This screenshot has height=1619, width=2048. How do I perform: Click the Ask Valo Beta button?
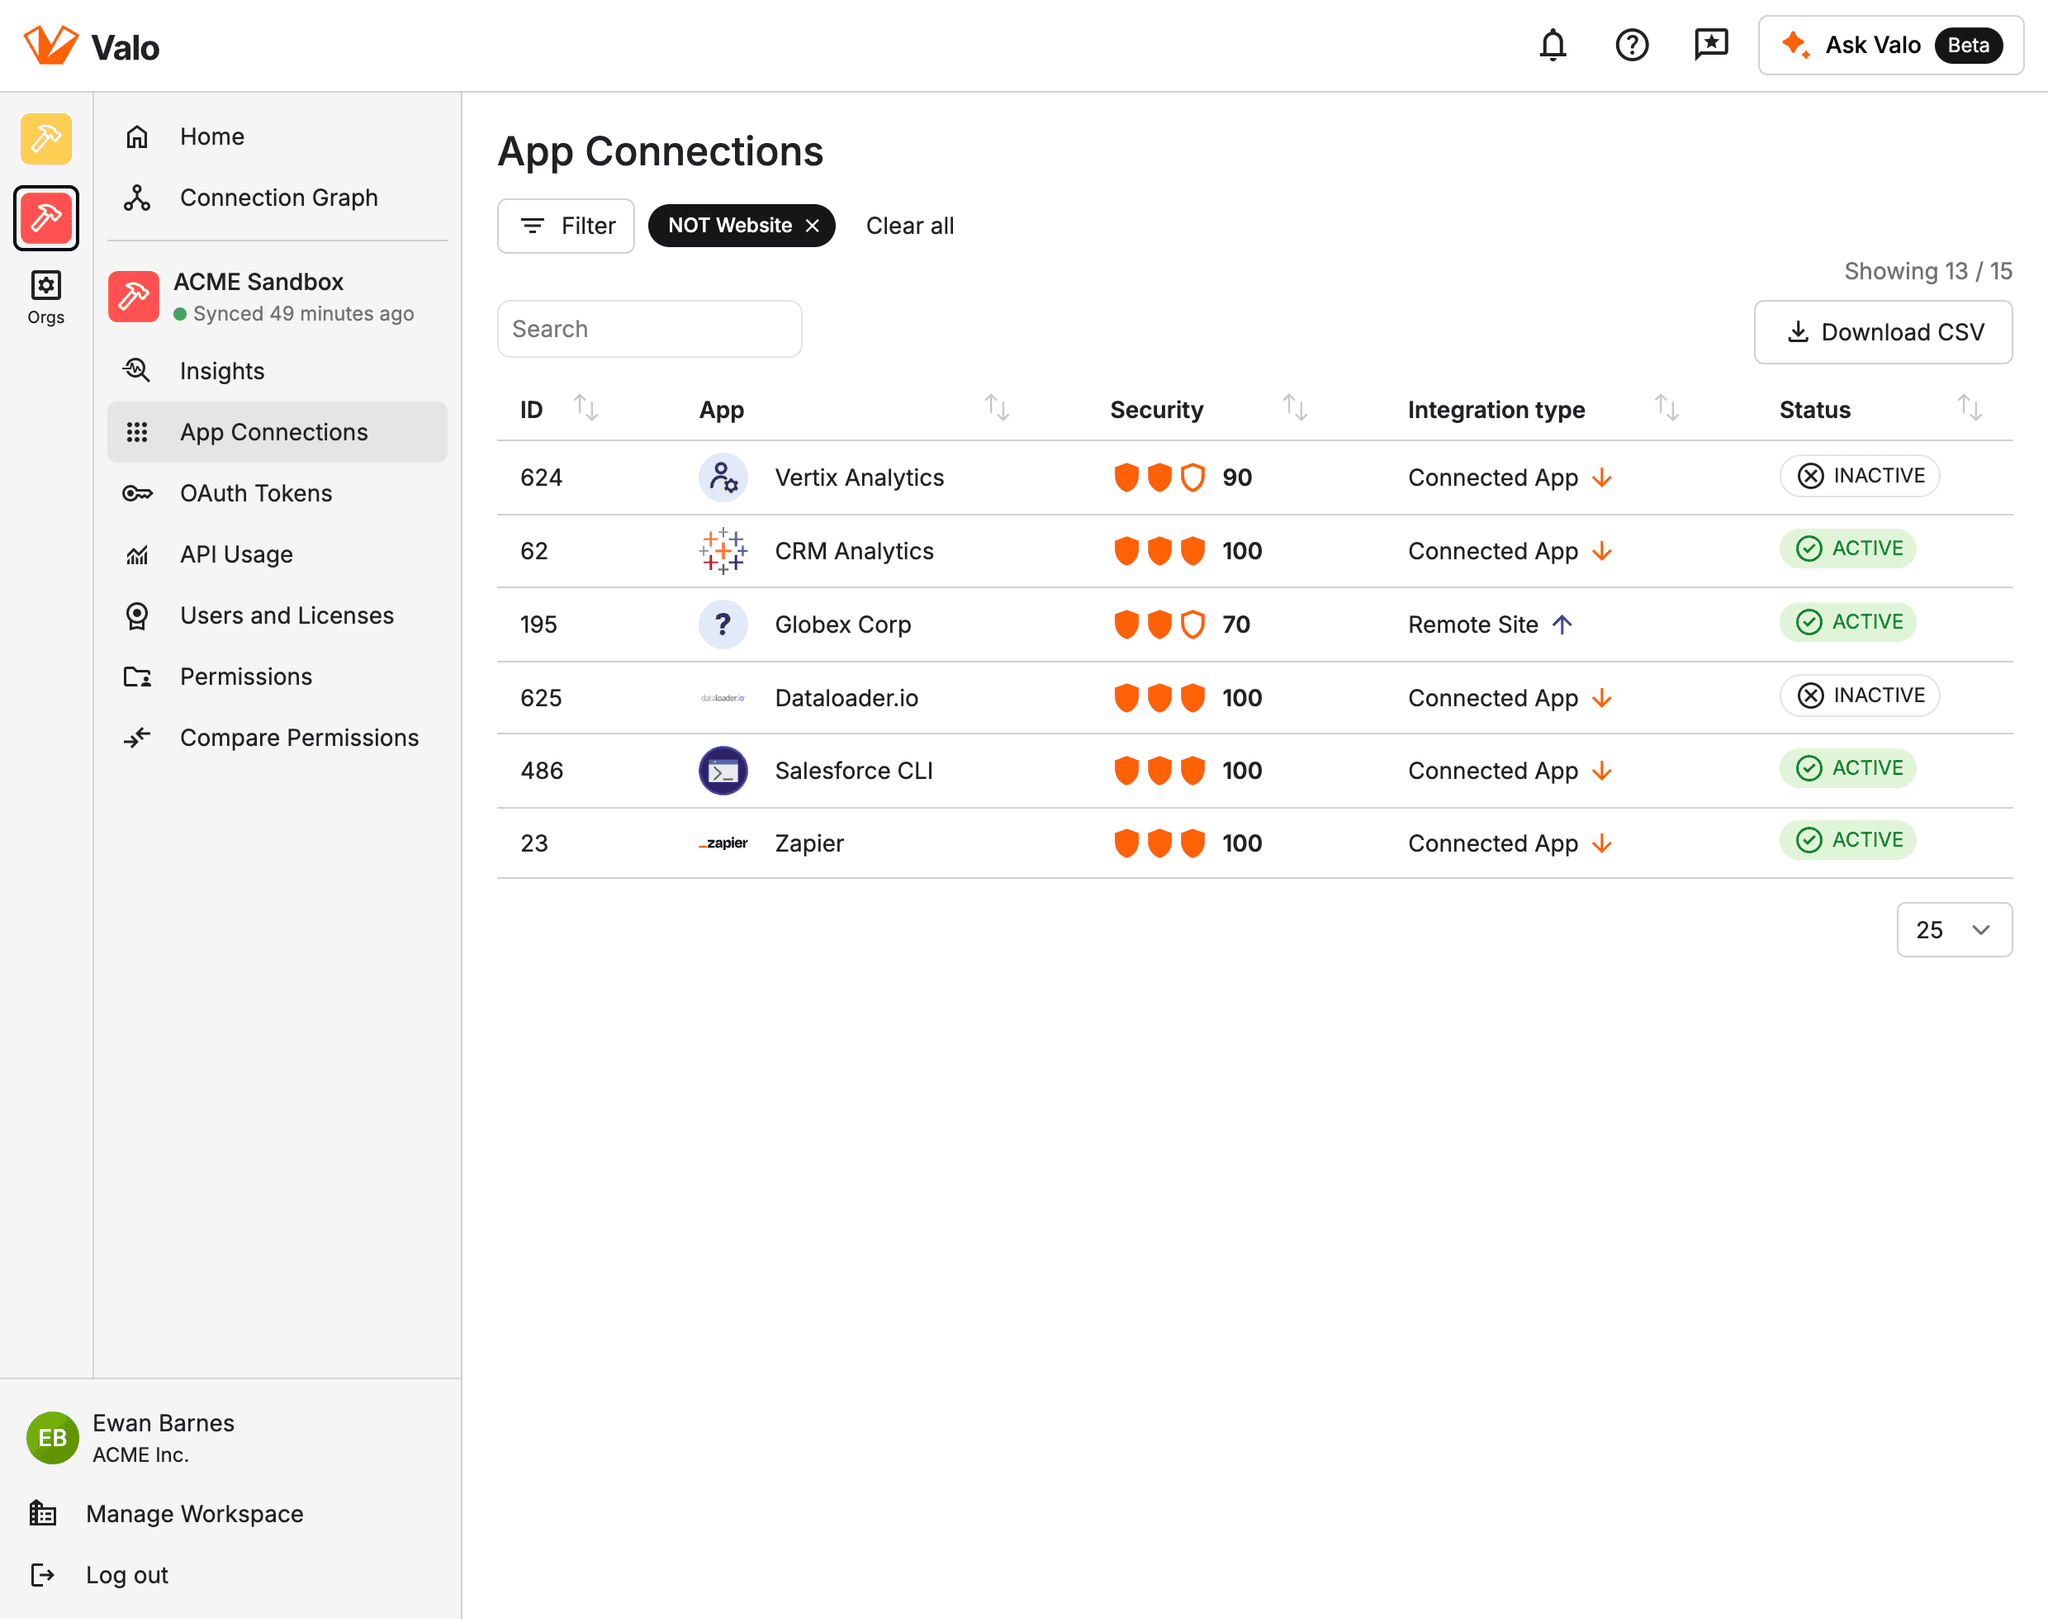1891,45
